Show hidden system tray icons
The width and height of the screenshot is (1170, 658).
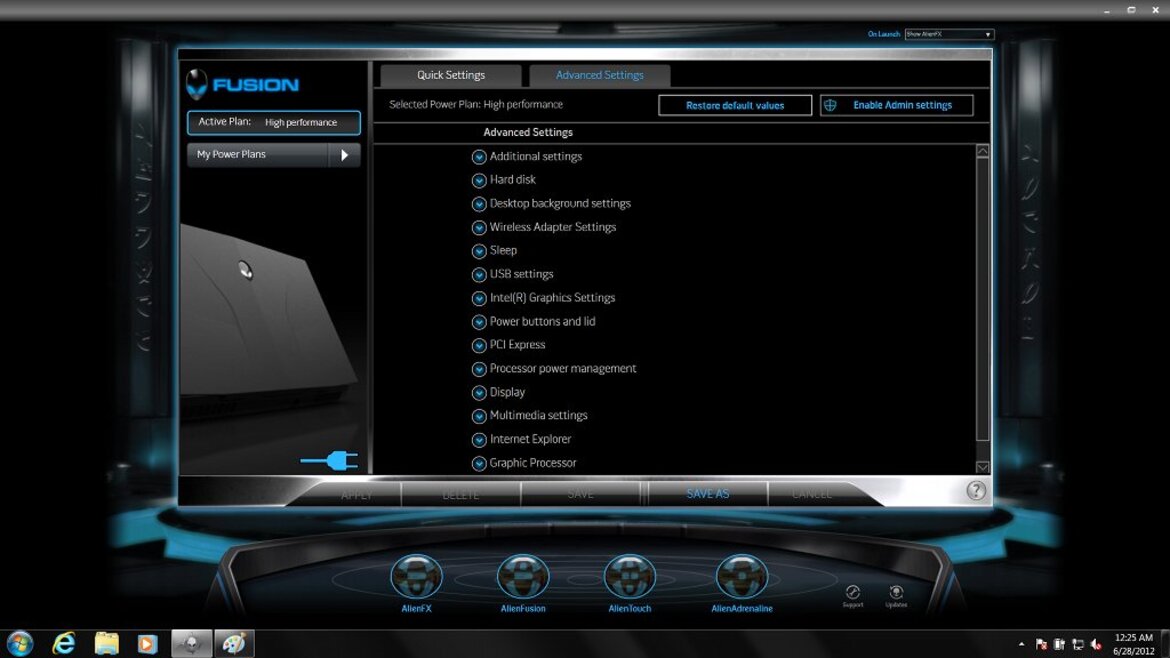pyautogui.click(x=1022, y=644)
